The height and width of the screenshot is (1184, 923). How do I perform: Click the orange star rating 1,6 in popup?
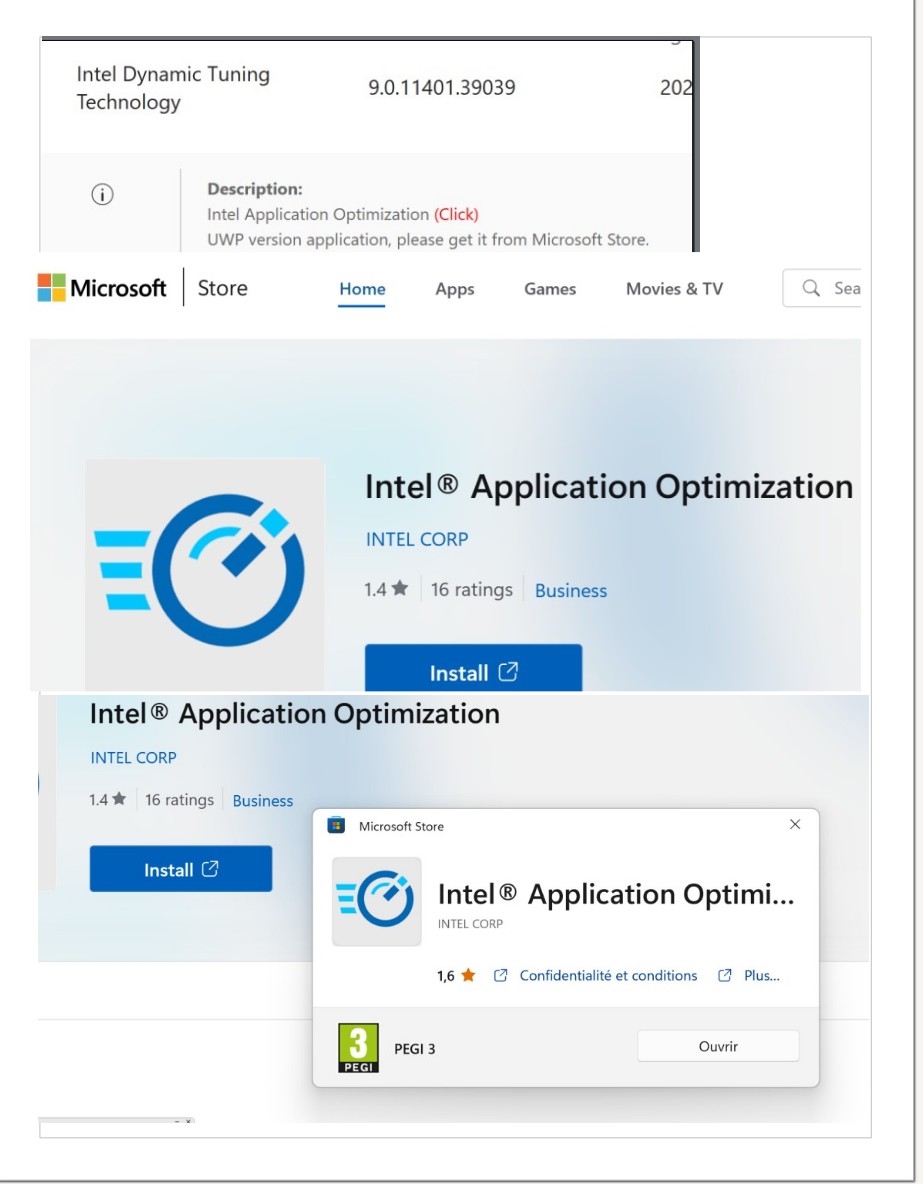456,976
